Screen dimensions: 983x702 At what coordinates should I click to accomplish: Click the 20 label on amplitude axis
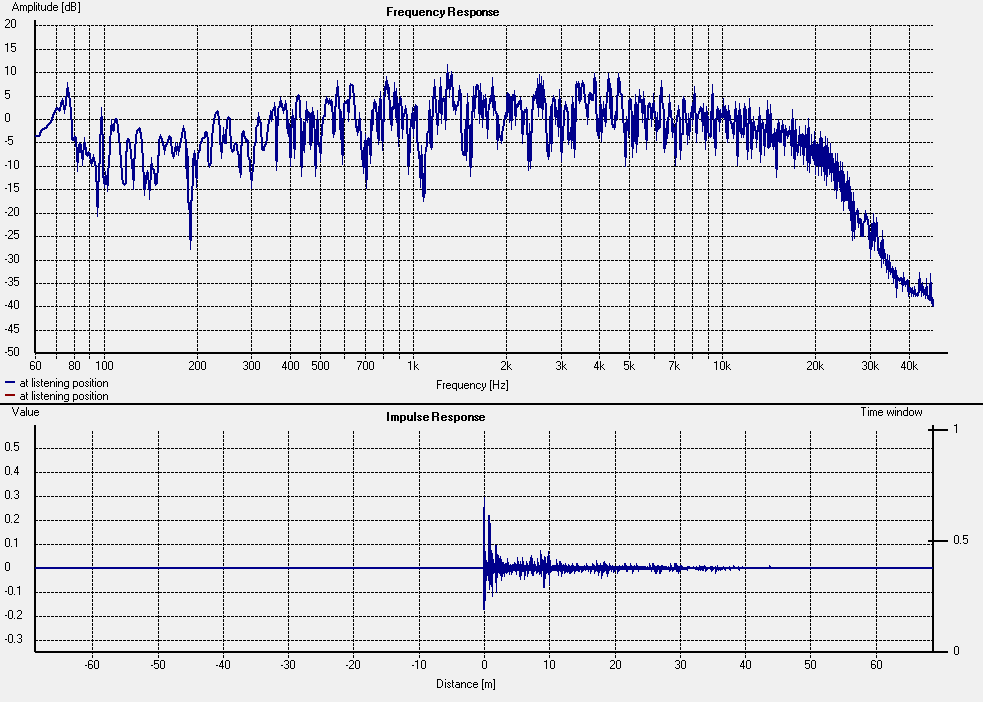click(x=11, y=24)
